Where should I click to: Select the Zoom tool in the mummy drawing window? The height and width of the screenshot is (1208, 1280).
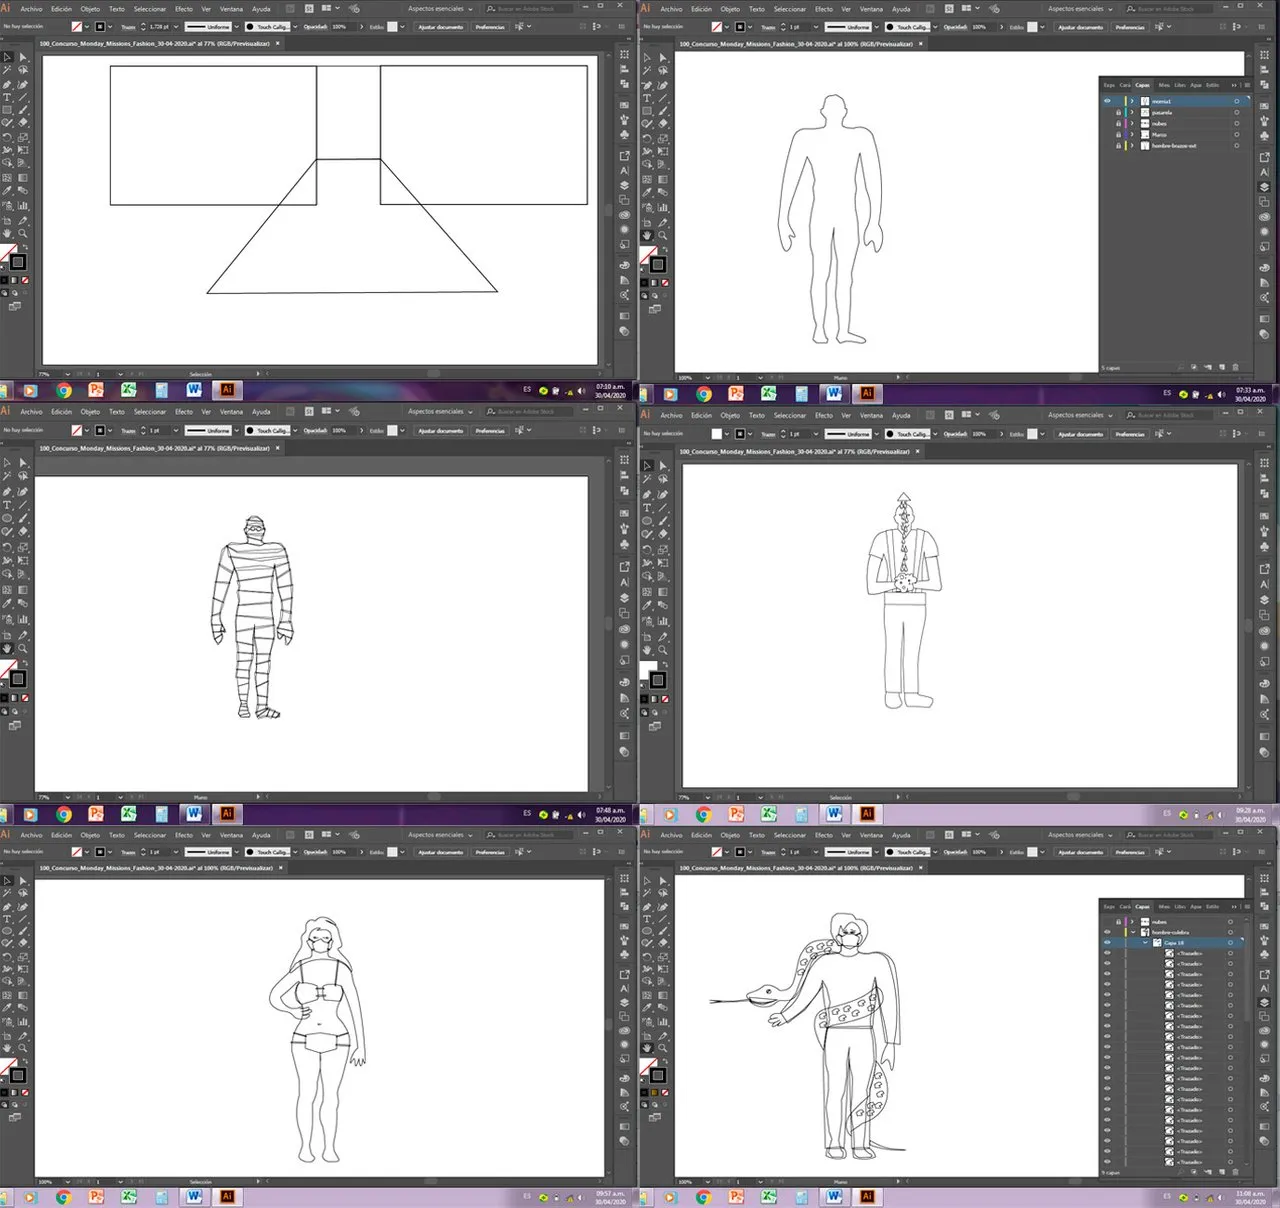pos(22,648)
